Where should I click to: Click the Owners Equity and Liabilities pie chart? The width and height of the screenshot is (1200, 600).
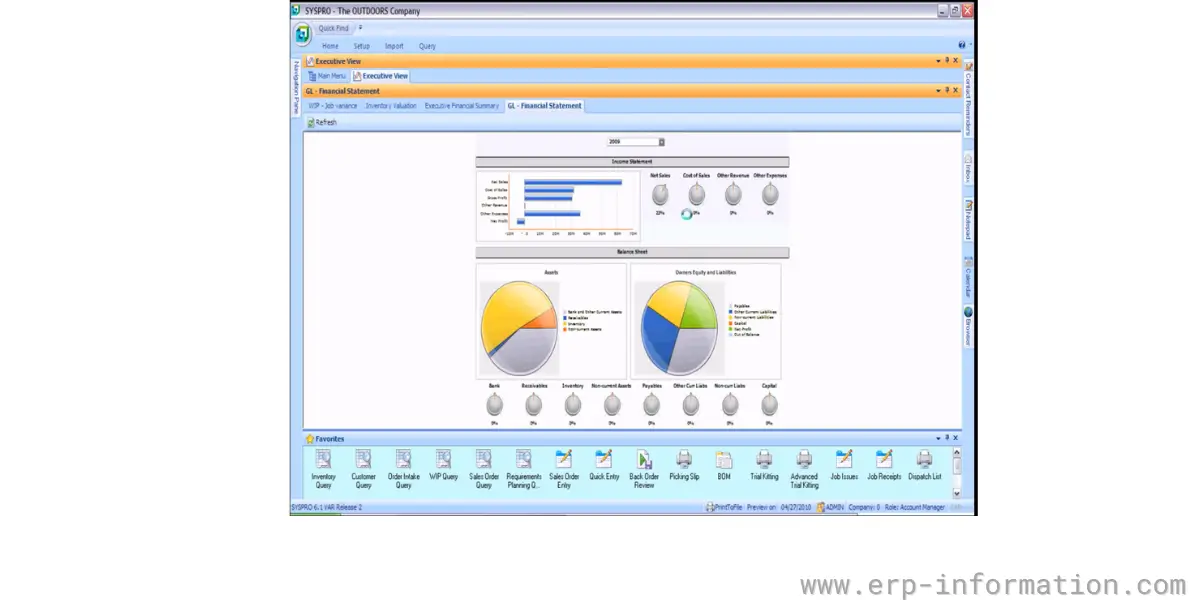[680, 326]
